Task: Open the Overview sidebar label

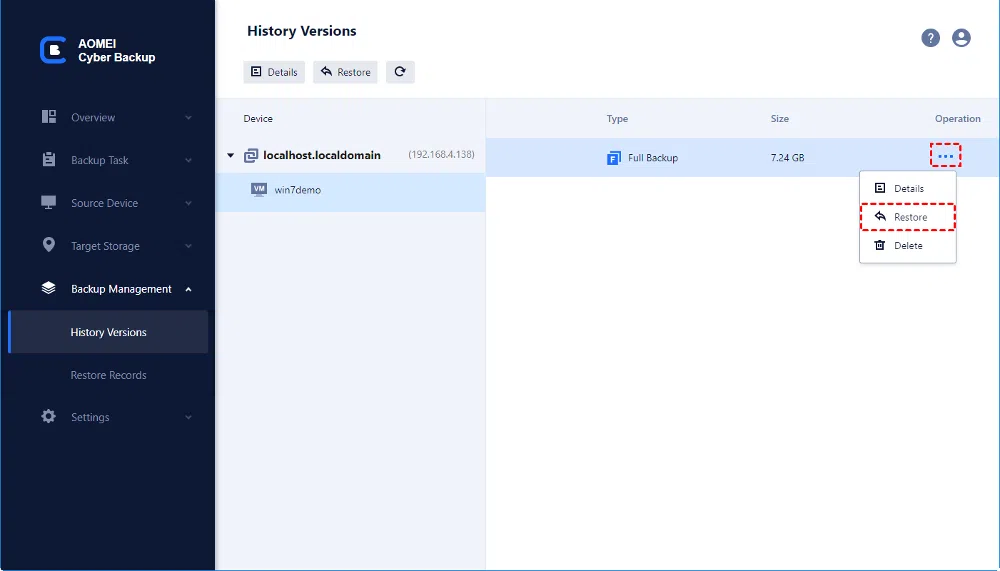Action: pos(93,117)
